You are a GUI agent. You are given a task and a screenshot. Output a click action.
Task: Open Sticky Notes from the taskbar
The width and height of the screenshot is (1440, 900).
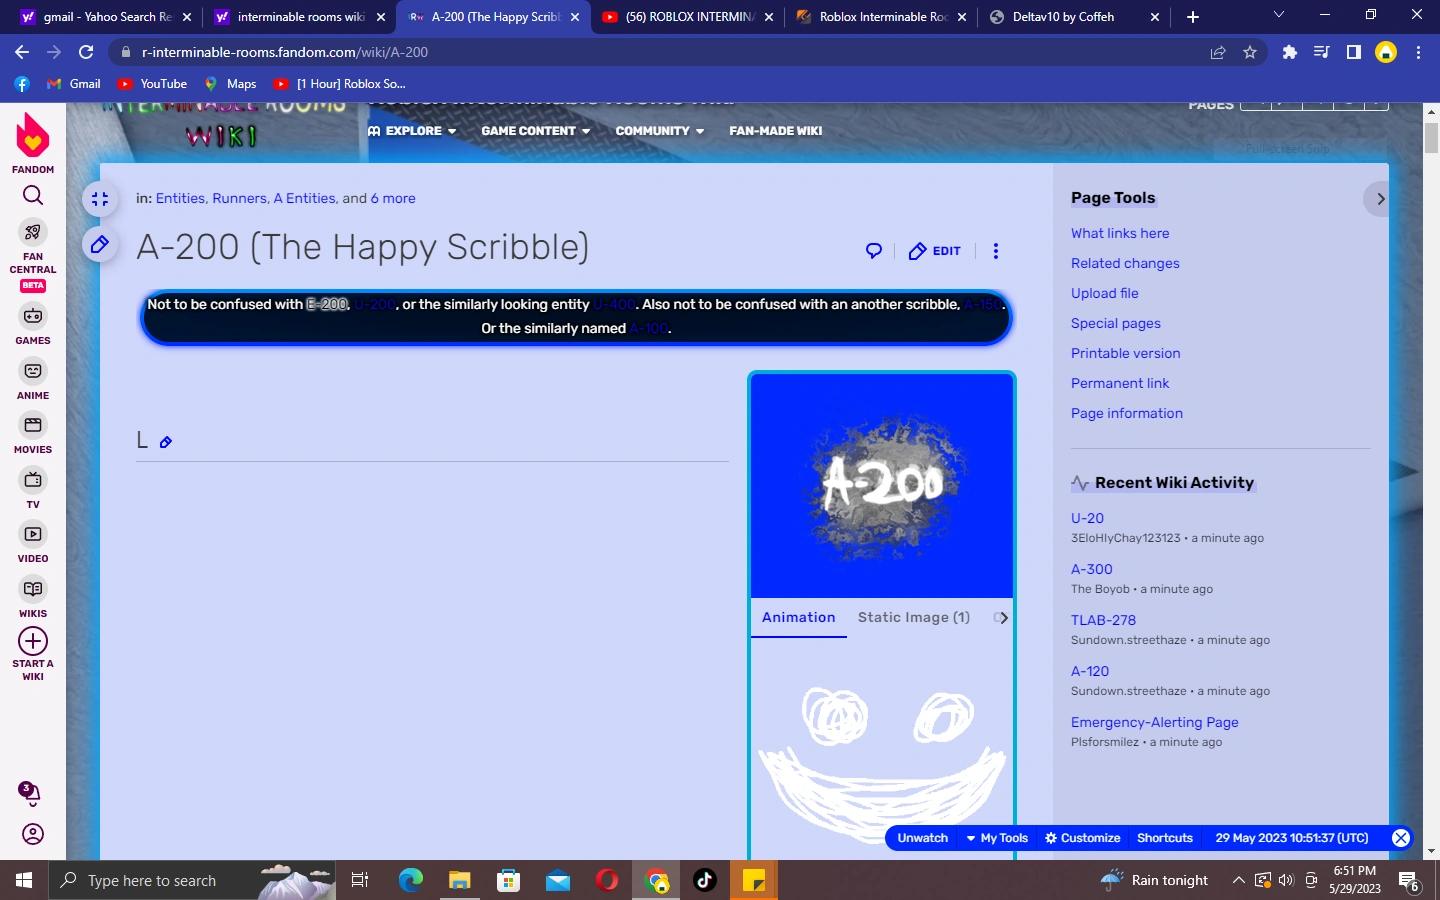754,880
